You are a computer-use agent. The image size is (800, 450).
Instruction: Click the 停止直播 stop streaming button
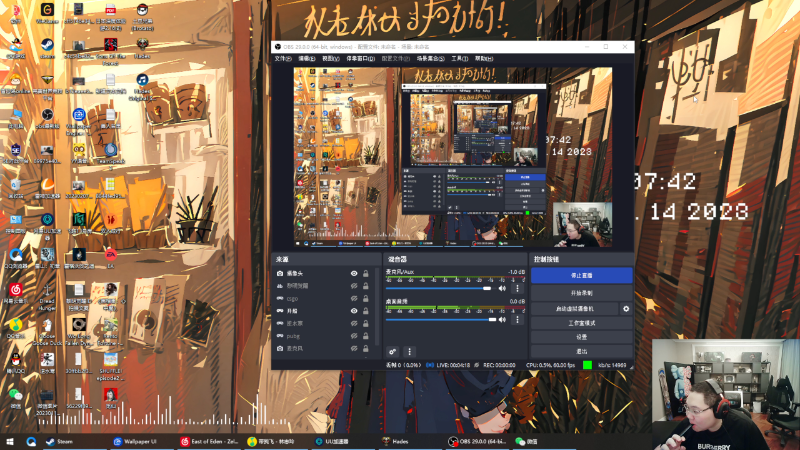click(x=582, y=276)
